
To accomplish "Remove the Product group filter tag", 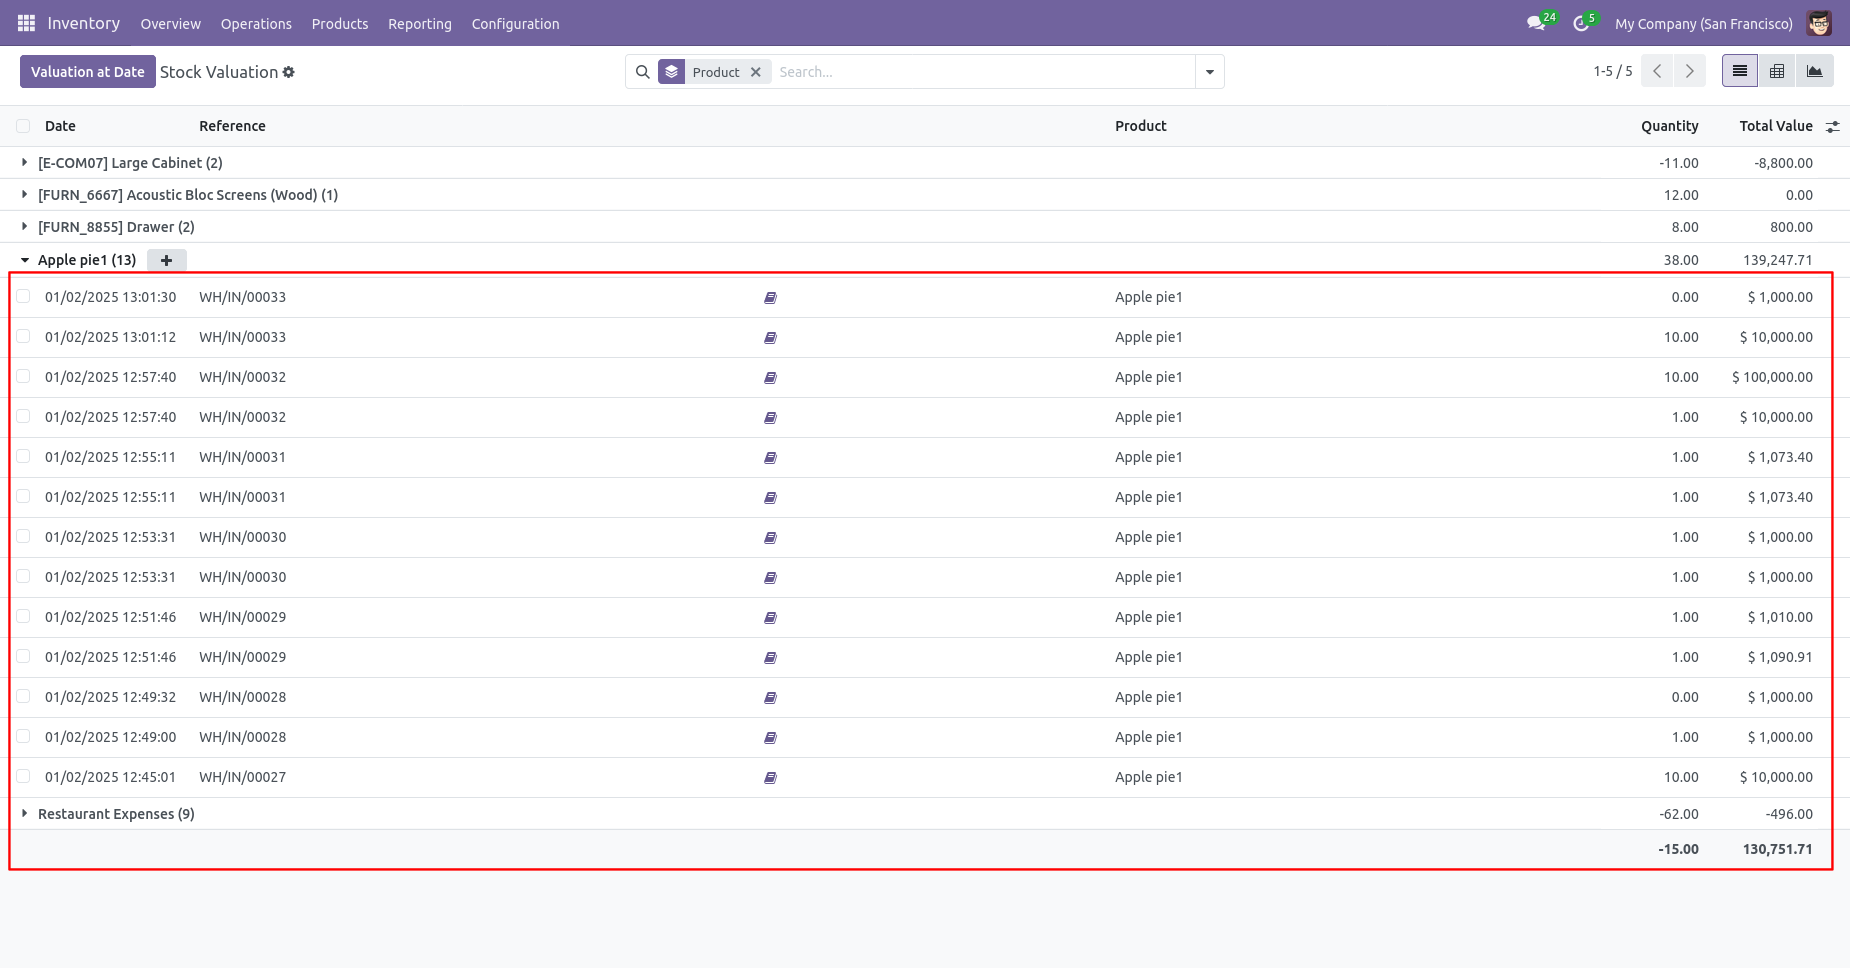I will click(756, 72).
